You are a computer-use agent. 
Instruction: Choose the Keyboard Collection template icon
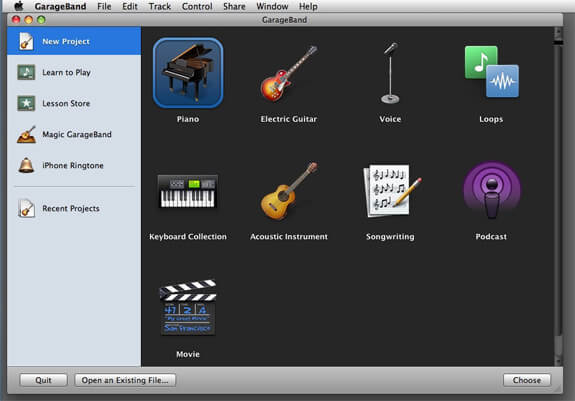click(188, 191)
